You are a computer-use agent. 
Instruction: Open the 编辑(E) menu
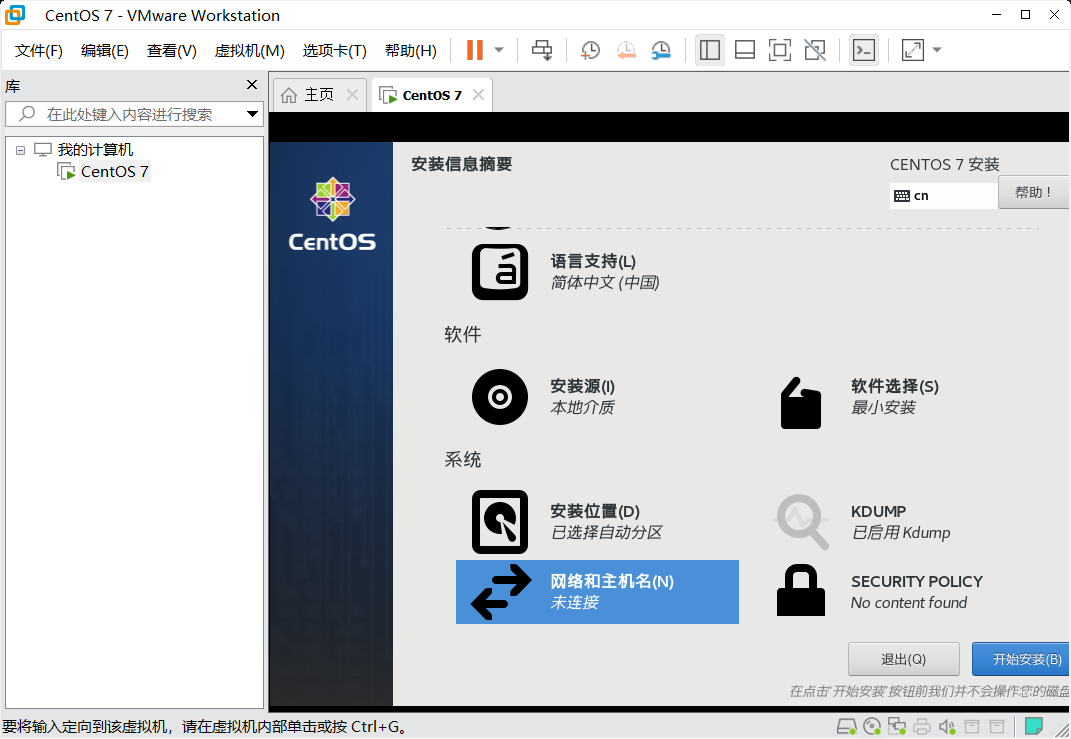pyautogui.click(x=105, y=51)
